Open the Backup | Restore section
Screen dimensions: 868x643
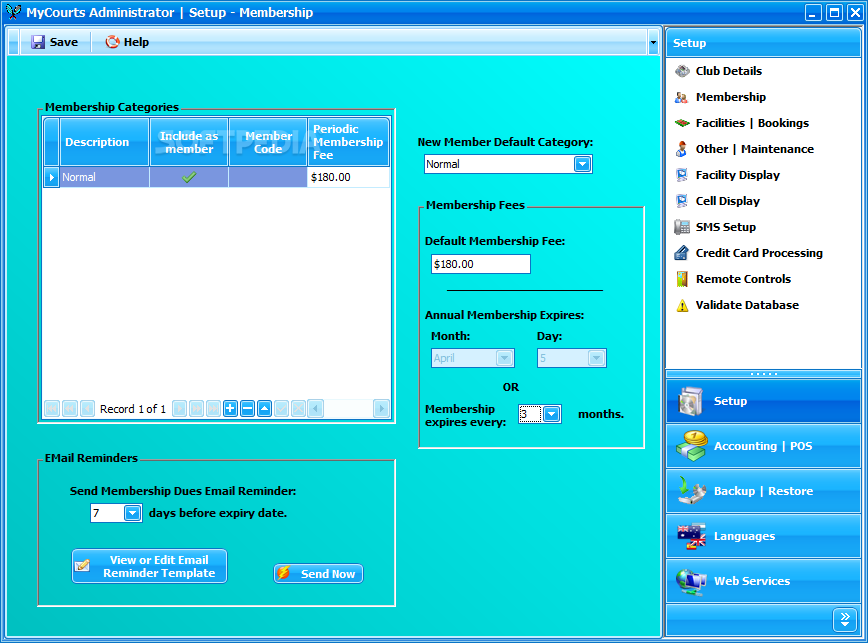point(763,491)
